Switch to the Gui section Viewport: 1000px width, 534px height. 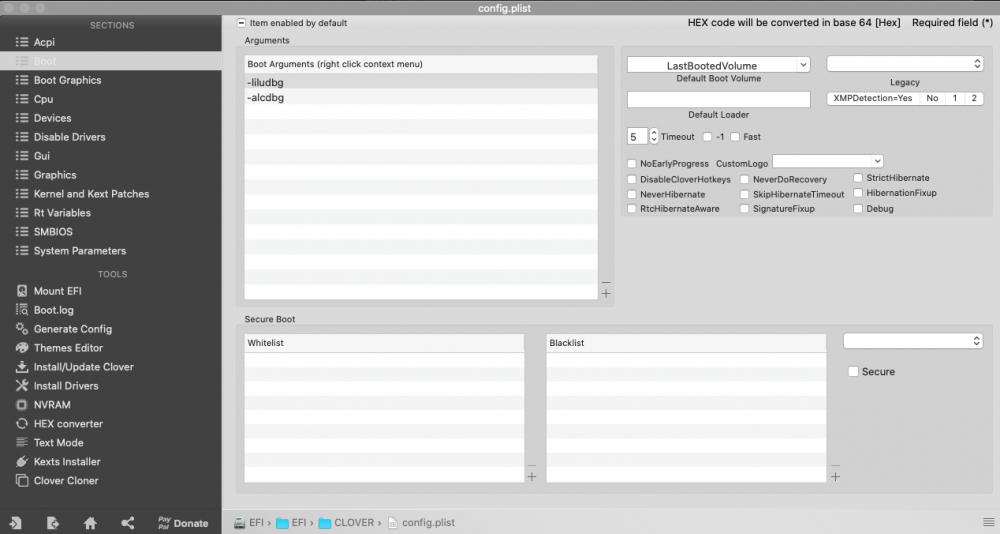coord(41,156)
